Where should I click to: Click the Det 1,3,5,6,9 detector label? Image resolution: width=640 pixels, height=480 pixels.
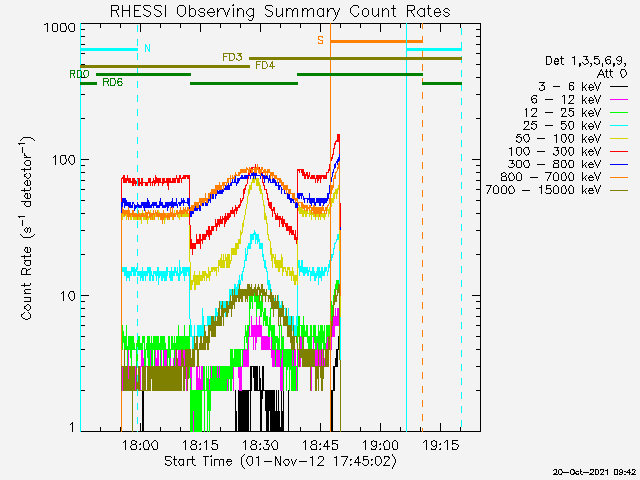point(586,61)
